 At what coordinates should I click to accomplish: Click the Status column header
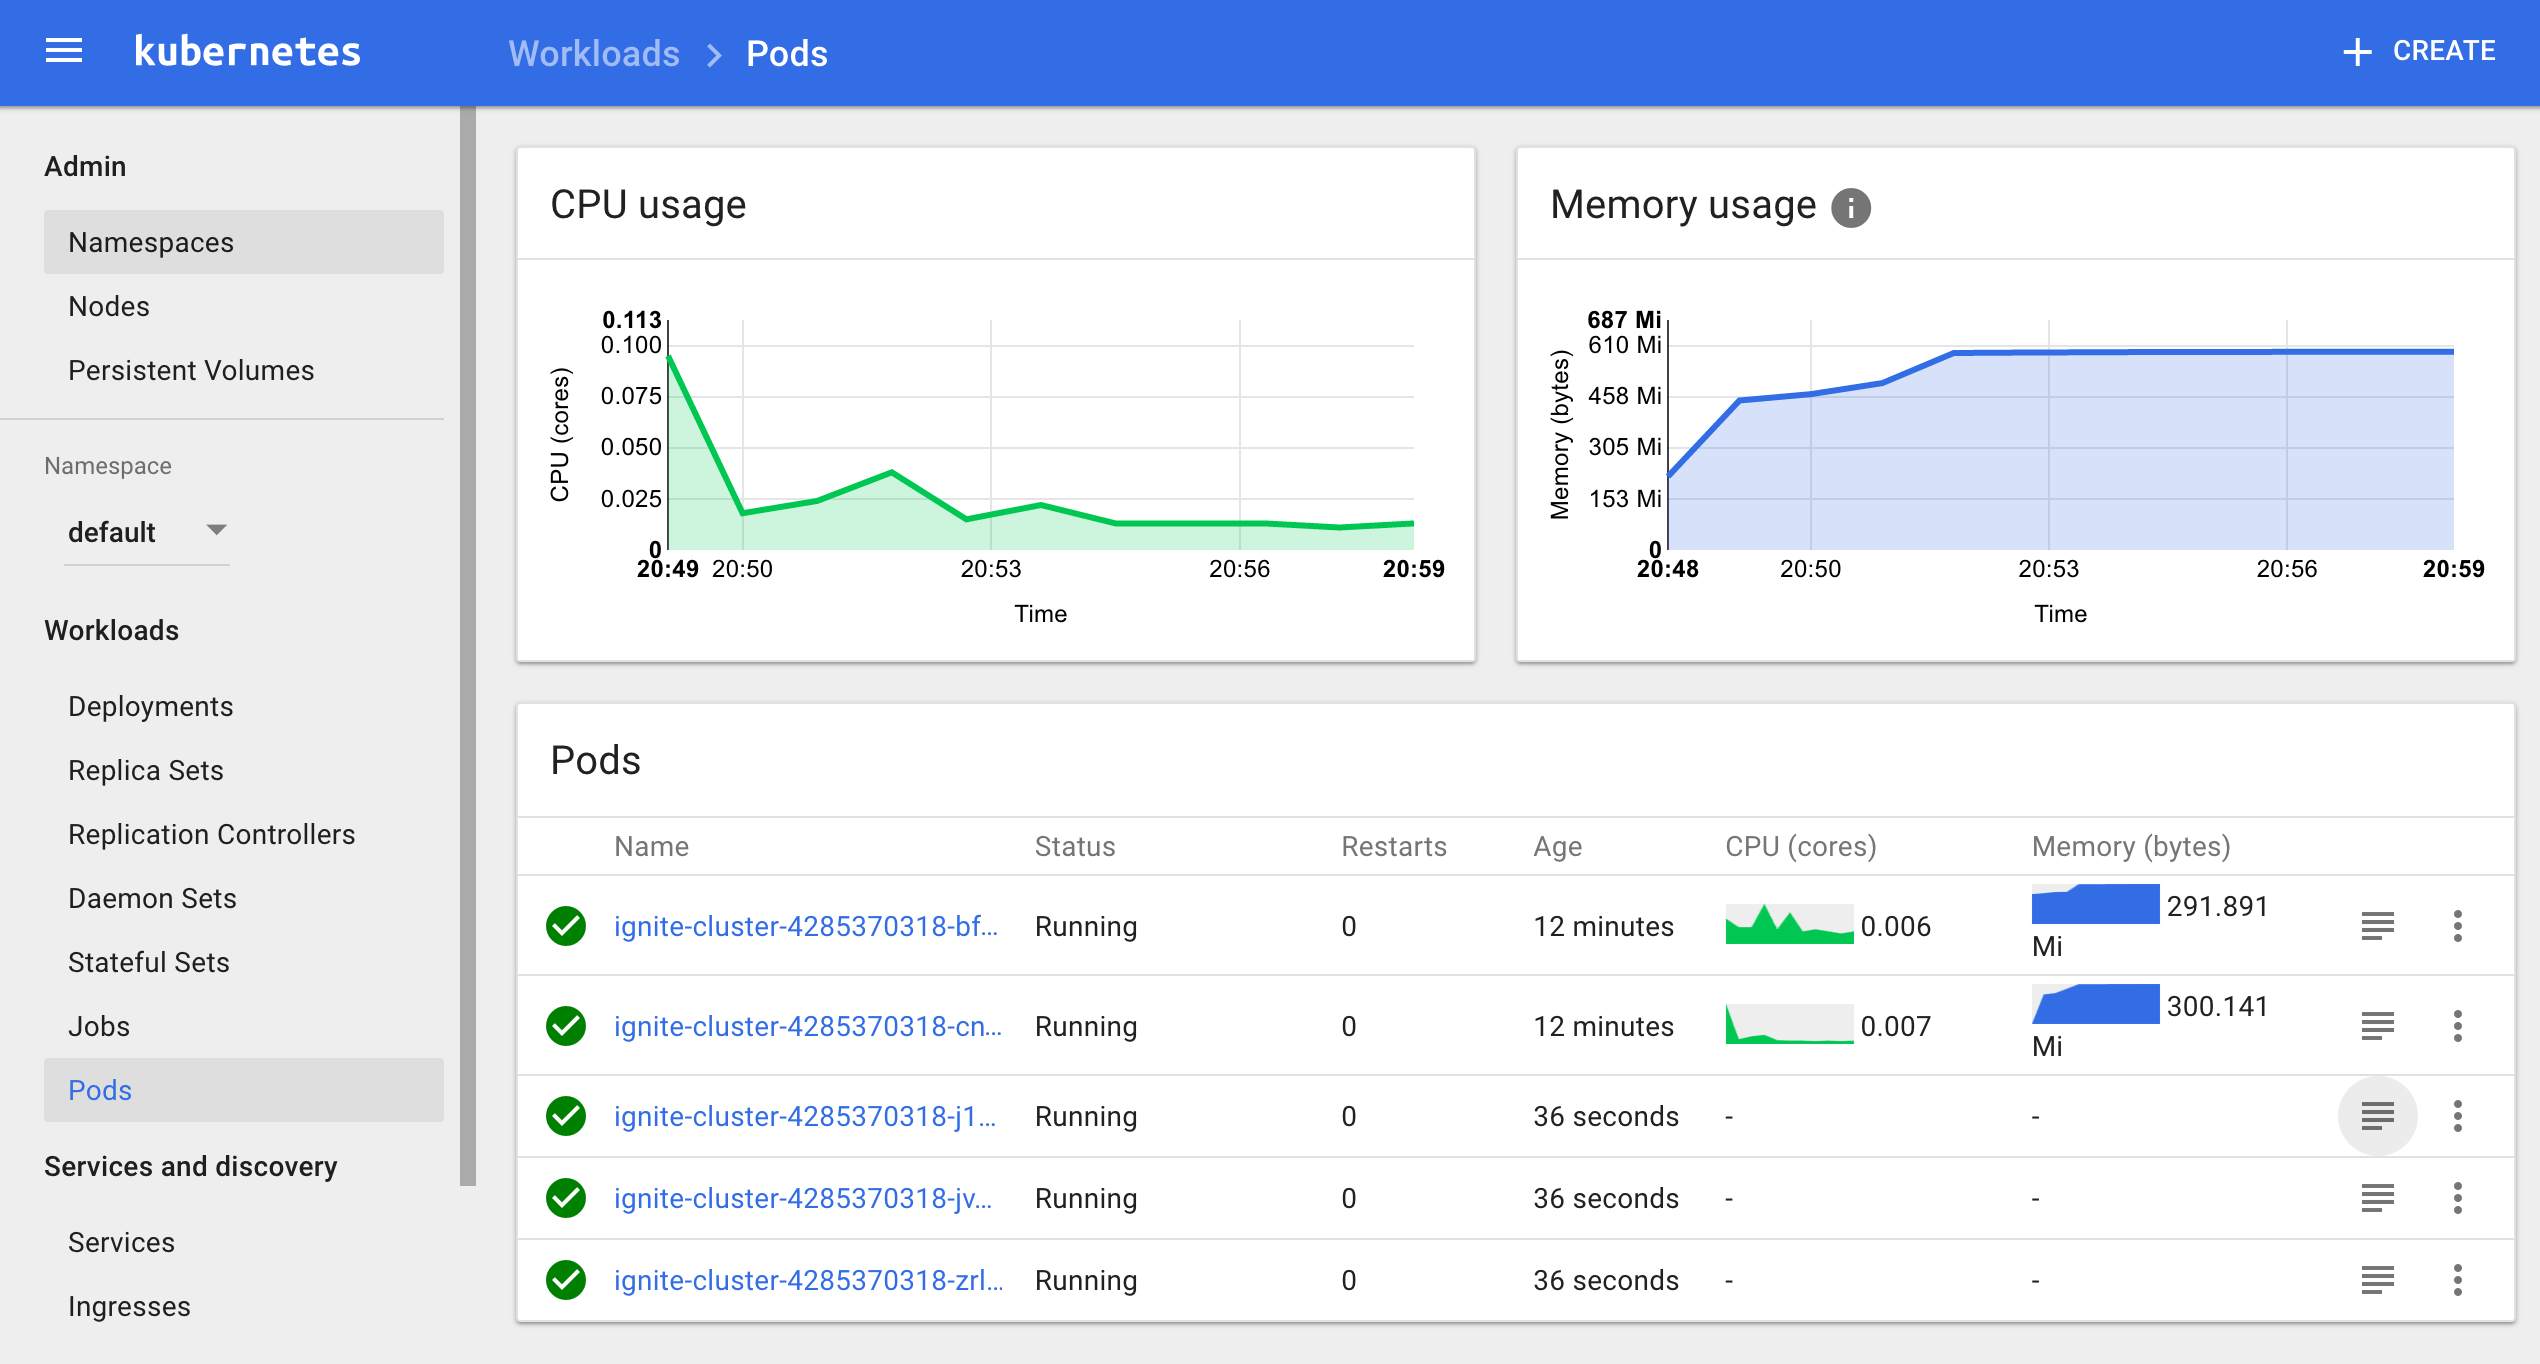pos(1075,846)
